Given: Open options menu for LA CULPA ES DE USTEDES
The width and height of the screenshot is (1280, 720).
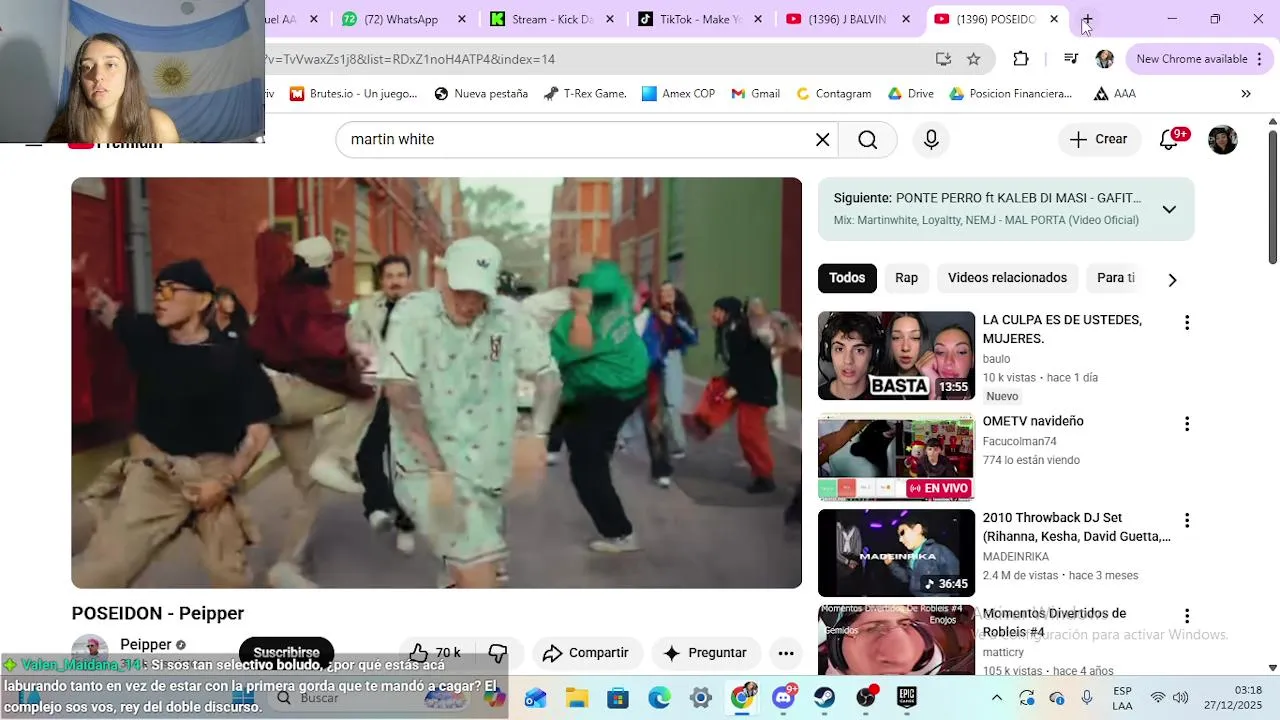Looking at the screenshot, I should pyautogui.click(x=1187, y=323).
